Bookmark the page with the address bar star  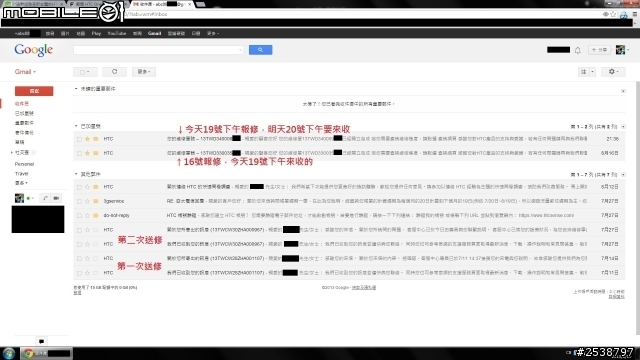(x=613, y=14)
